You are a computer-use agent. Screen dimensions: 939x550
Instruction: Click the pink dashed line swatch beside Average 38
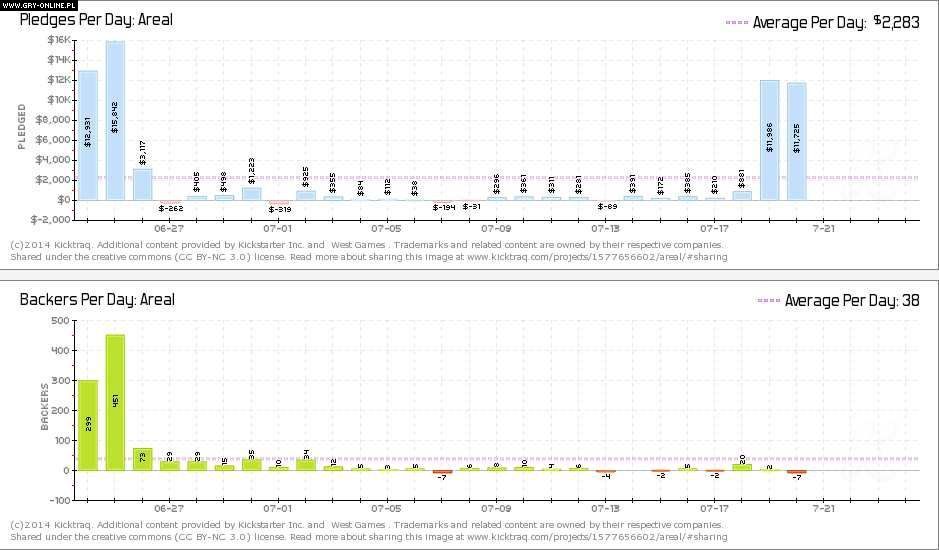[768, 300]
